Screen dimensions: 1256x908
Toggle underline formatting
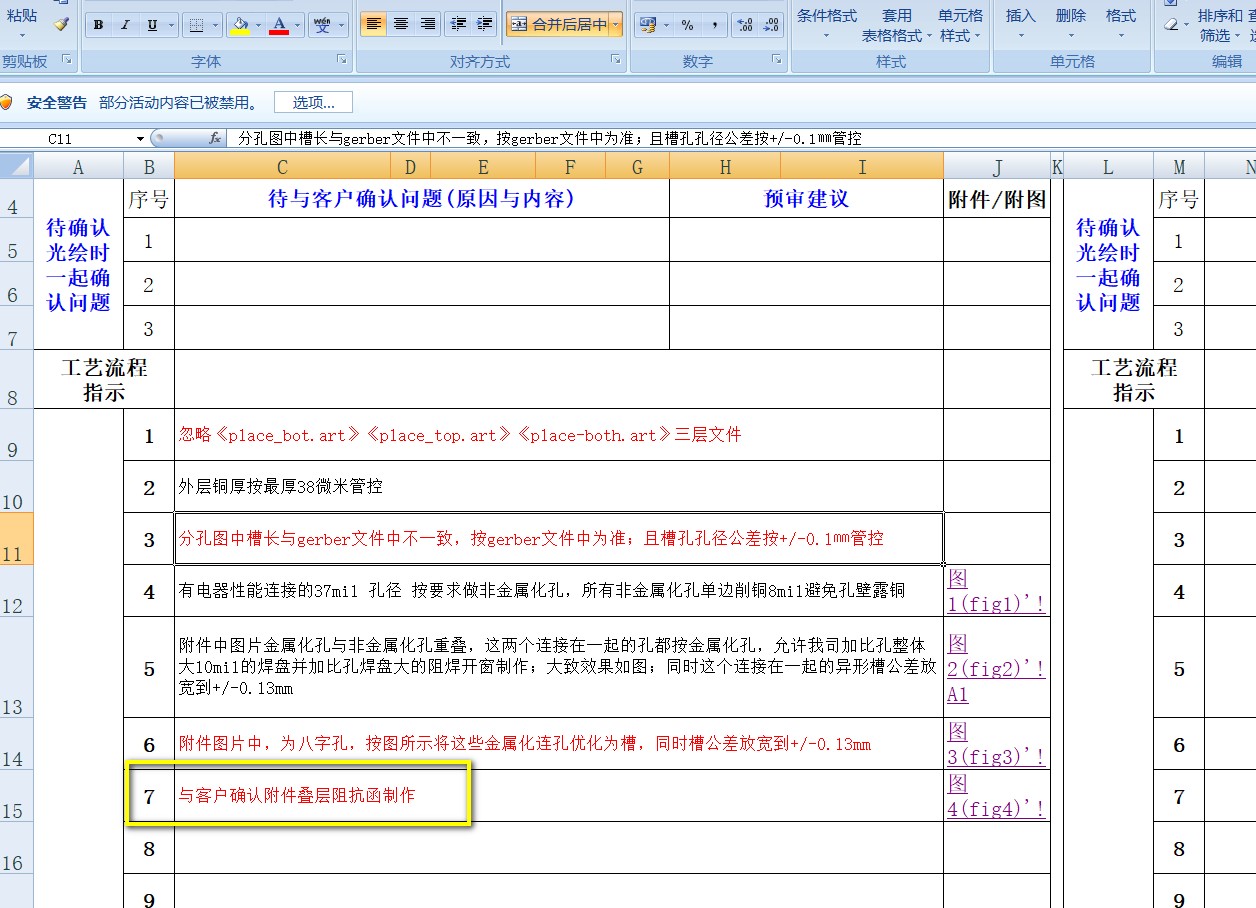151,25
